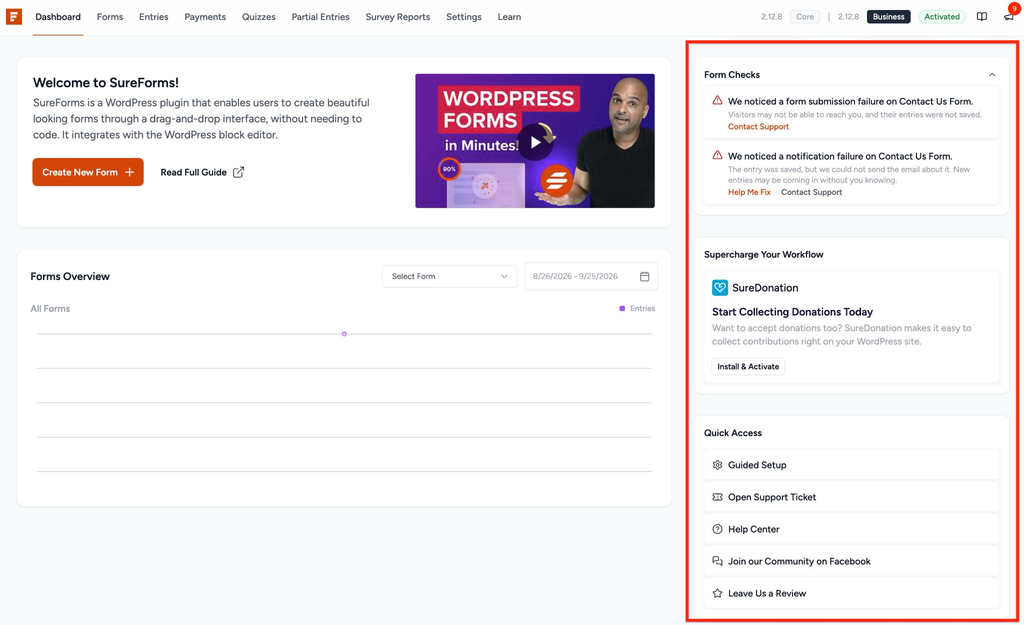Click Join our Community on Facebook

click(852, 561)
